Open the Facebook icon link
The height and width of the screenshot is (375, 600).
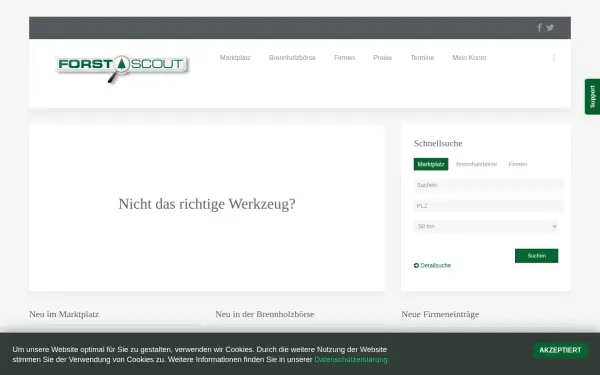coord(539,28)
